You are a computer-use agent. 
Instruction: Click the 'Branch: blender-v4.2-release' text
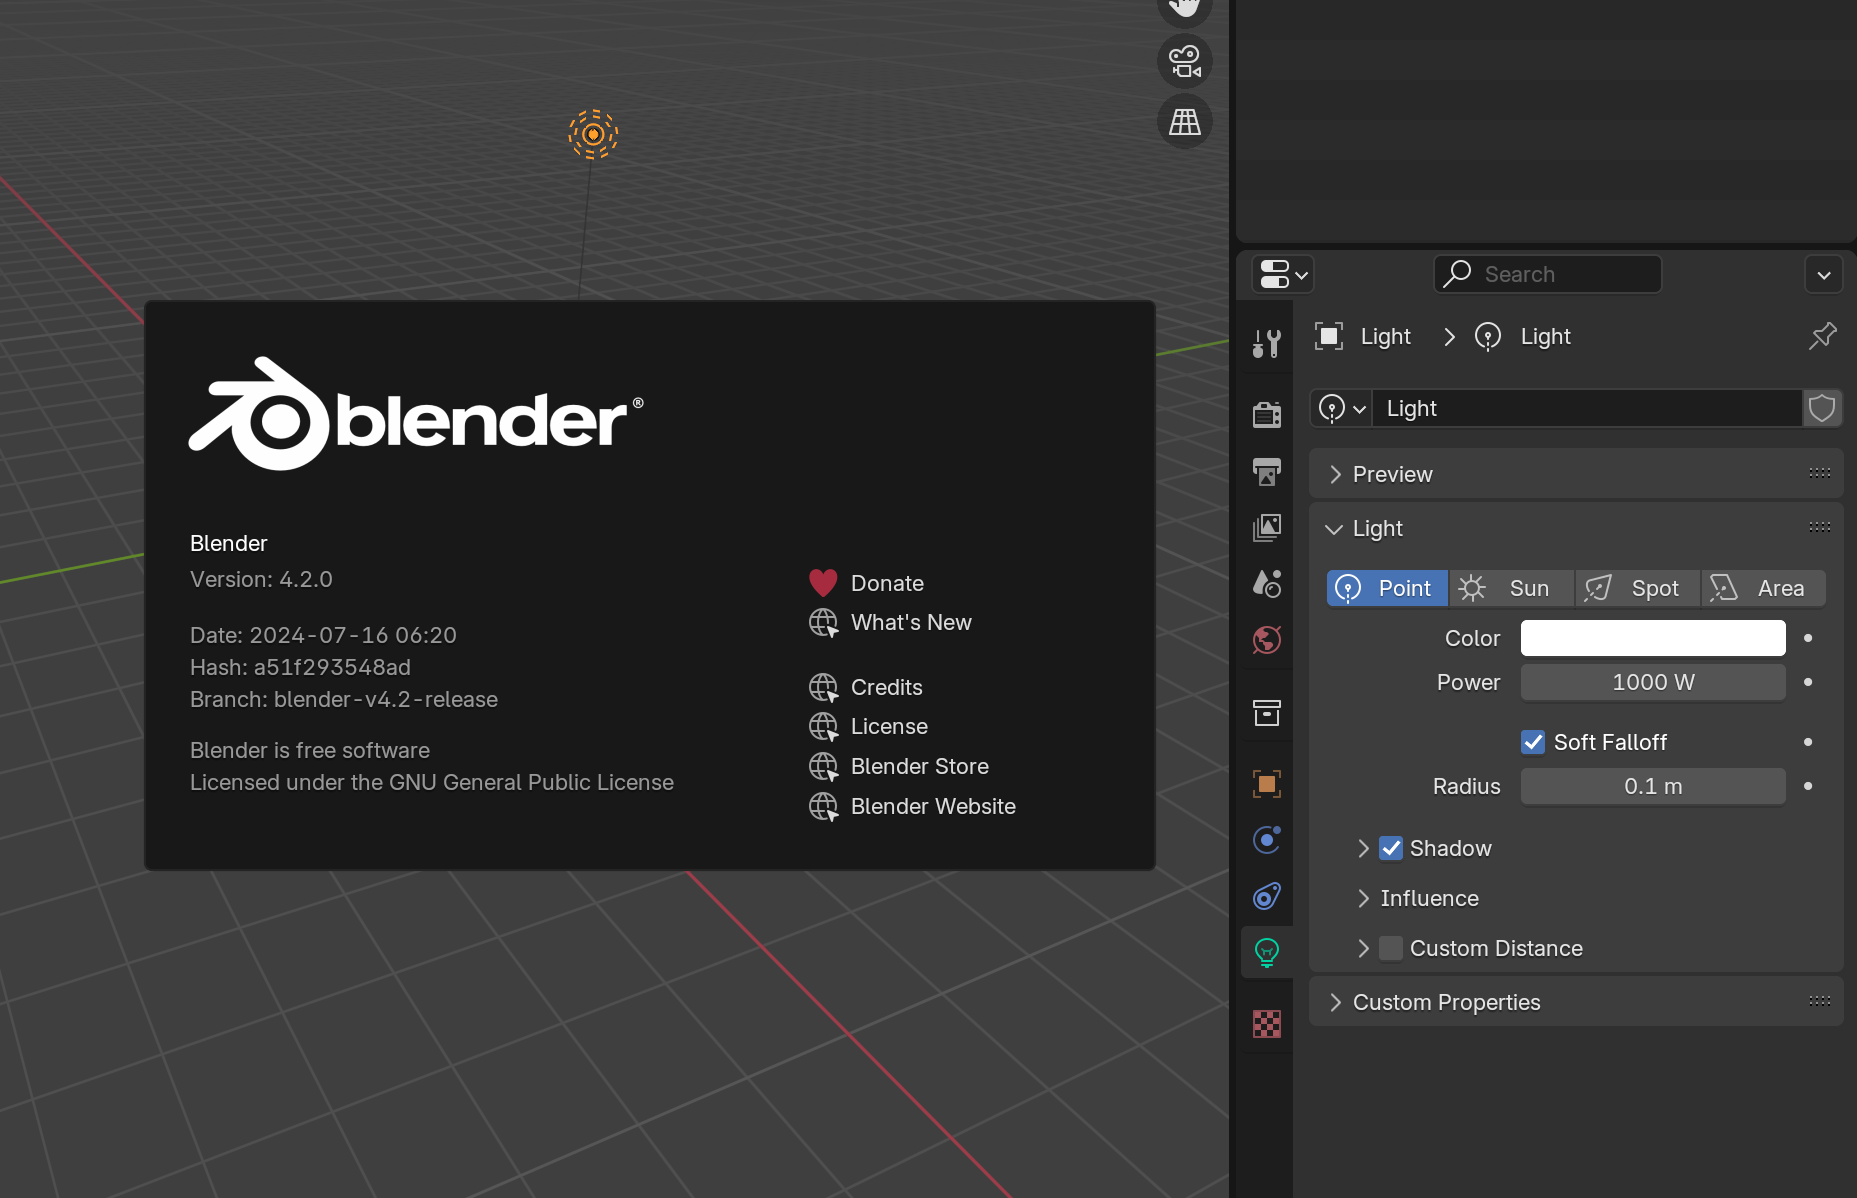click(x=344, y=699)
